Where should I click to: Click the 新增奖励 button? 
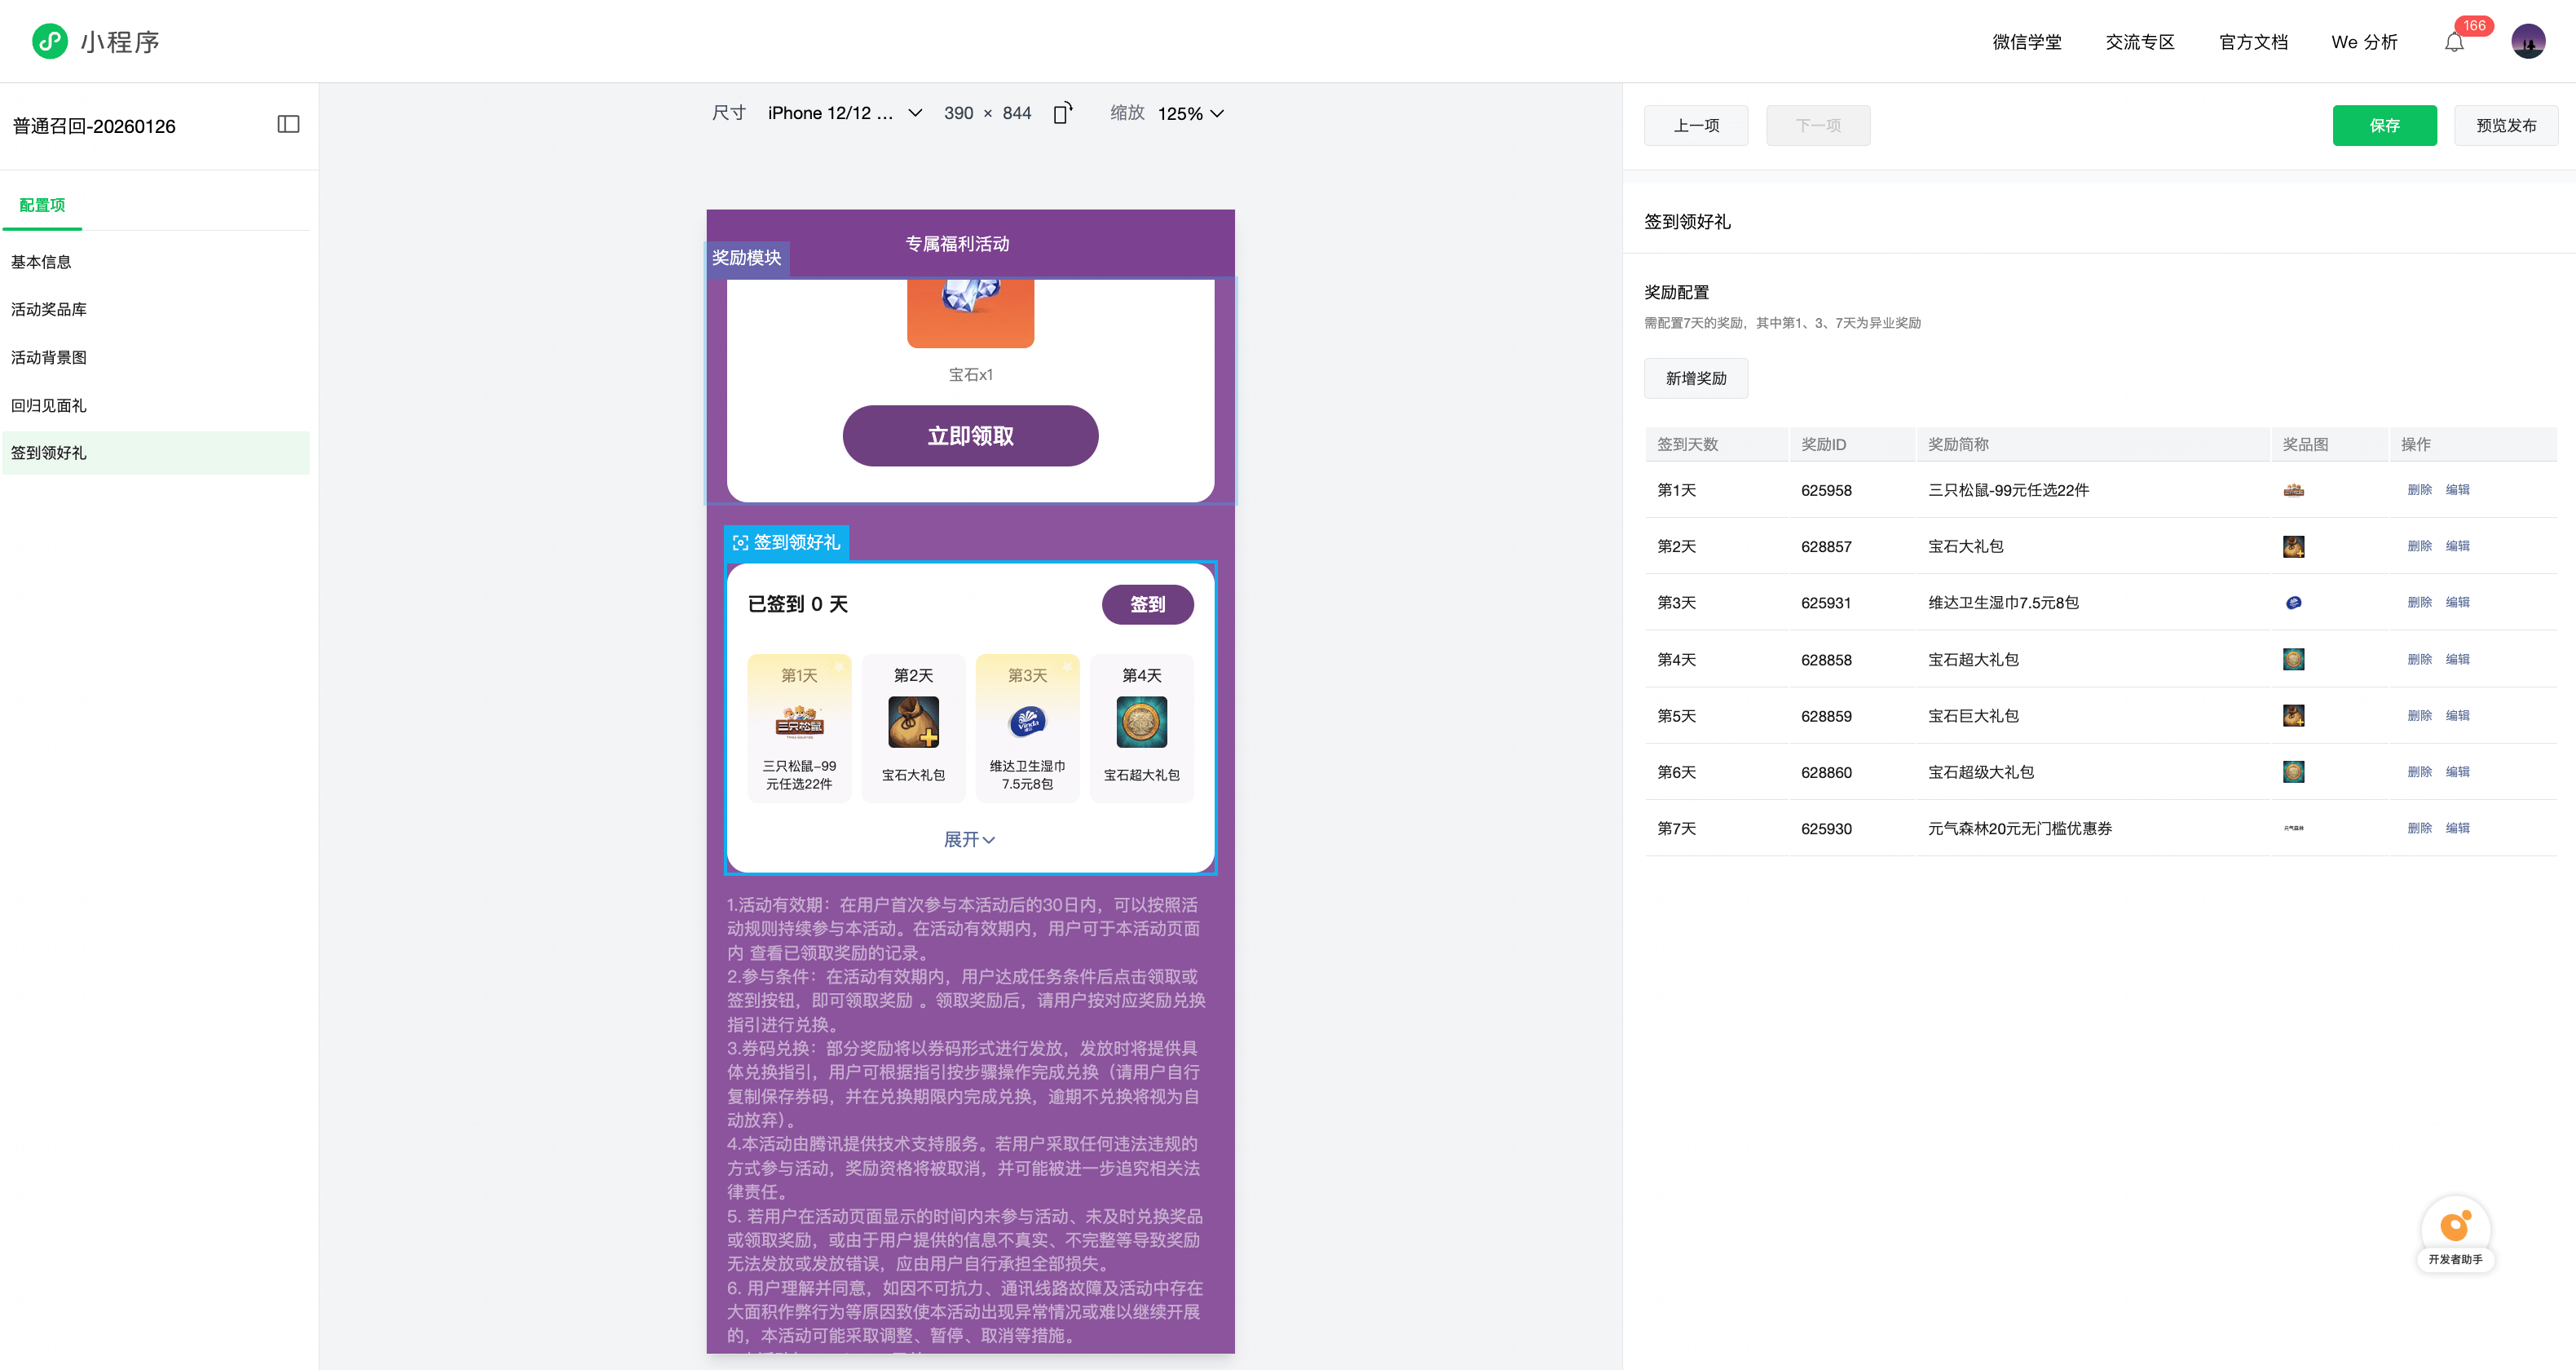[x=1695, y=378]
